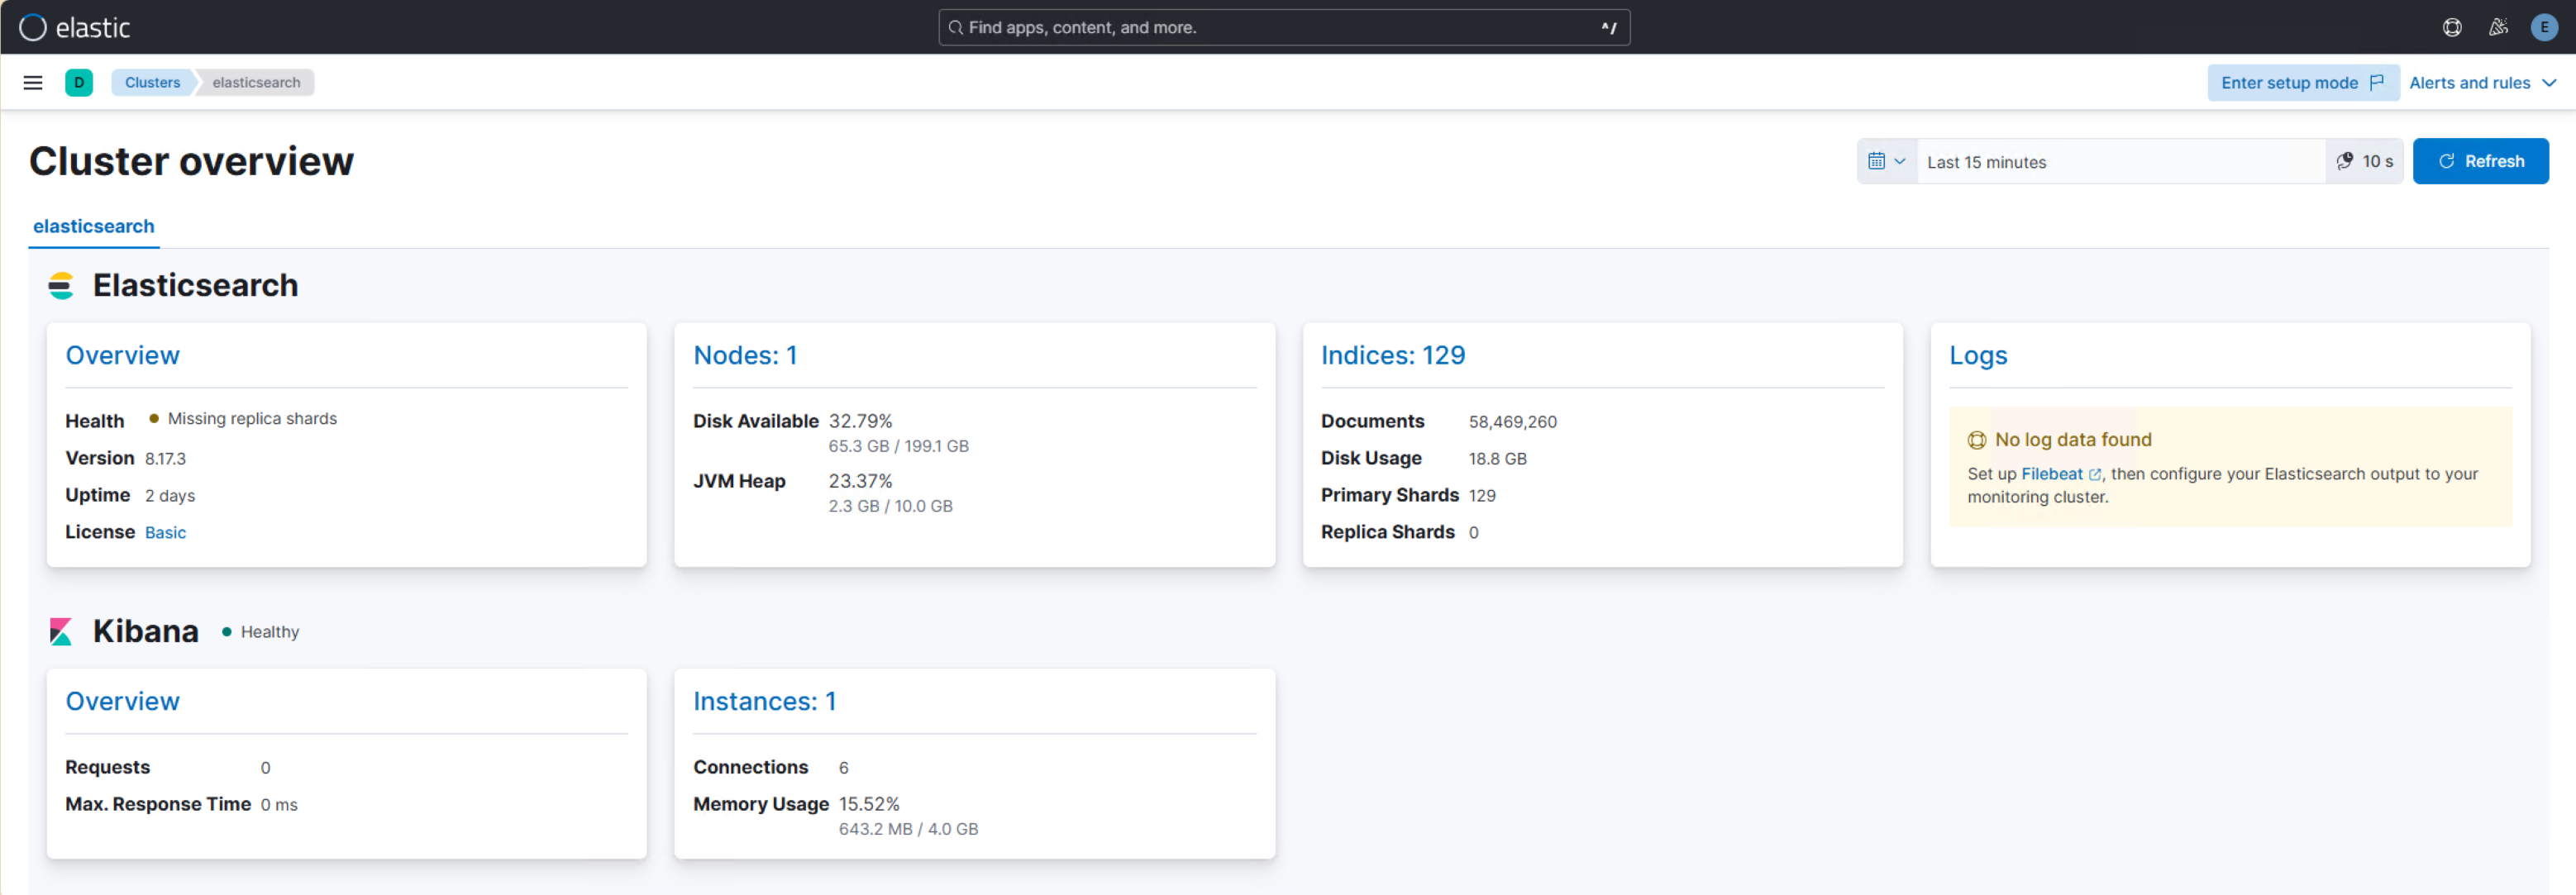Click the flag icon on Enter setup mode
This screenshot has height=895, width=2576.
(x=2377, y=82)
